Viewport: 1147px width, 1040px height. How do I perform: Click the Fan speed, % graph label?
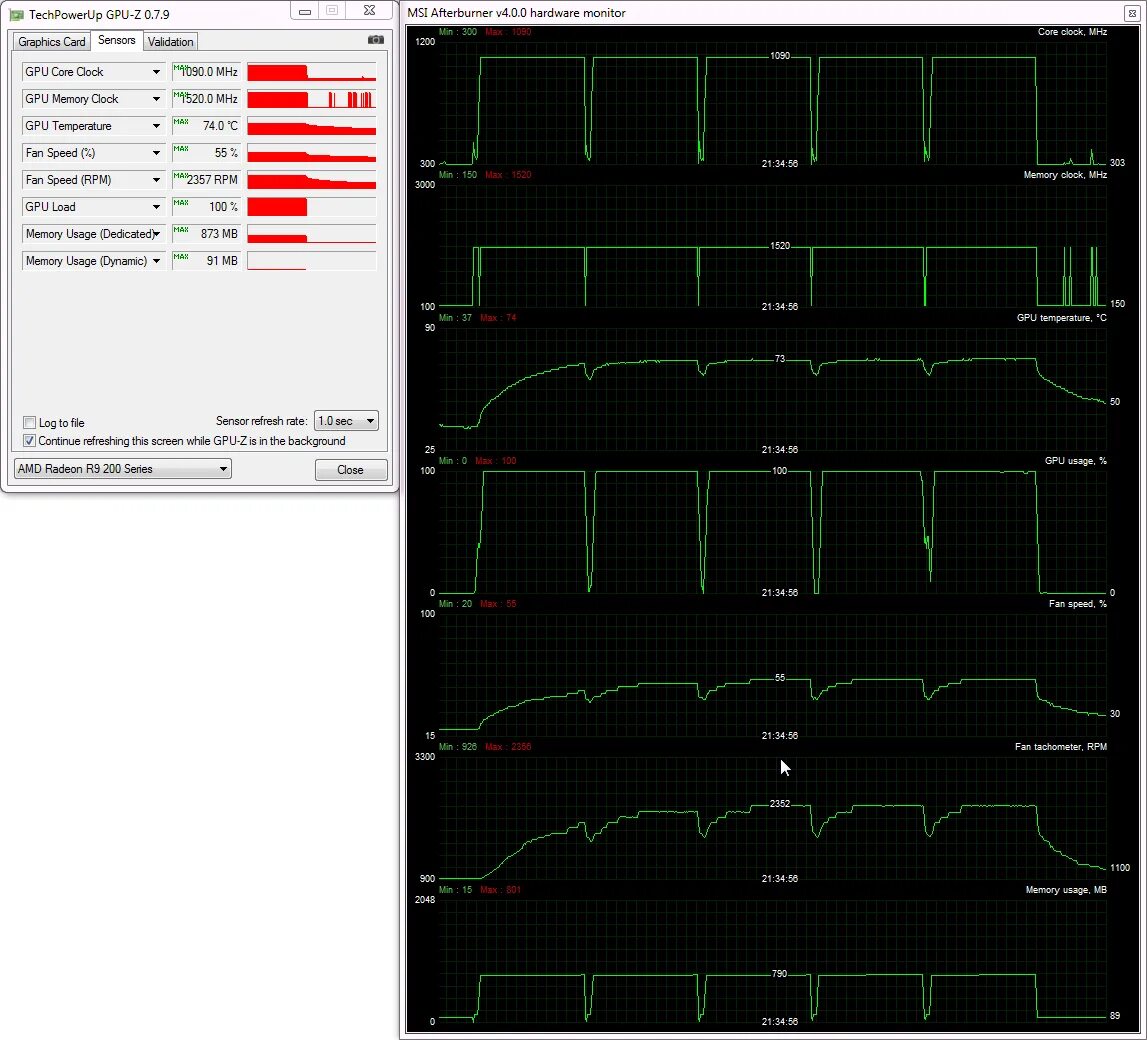pyautogui.click(x=1078, y=603)
